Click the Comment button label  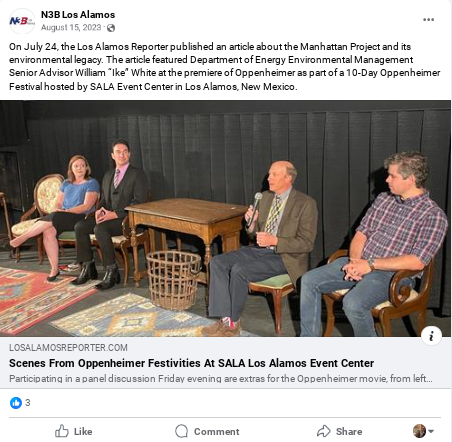(x=217, y=431)
